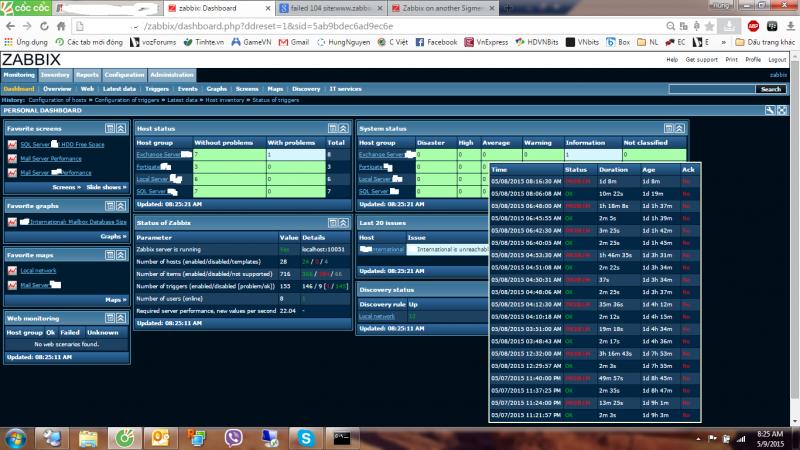Toggle dashboard fullscreen icon
Viewport: 800px width, 450px height.
(782, 110)
